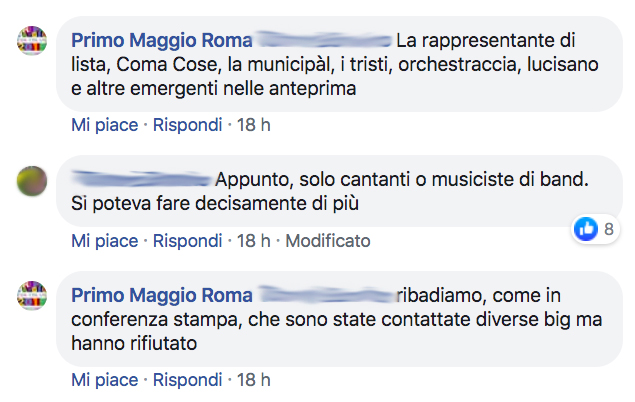Toggle 'Mi piace' under the 'ribadiamo' comment
635x402 pixels.
point(104,380)
